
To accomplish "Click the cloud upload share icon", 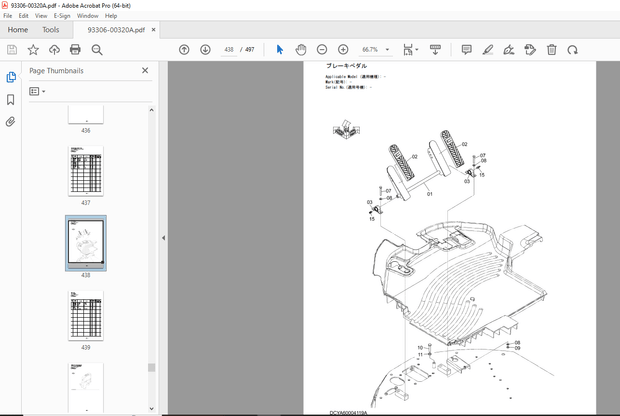I will pos(54,49).
